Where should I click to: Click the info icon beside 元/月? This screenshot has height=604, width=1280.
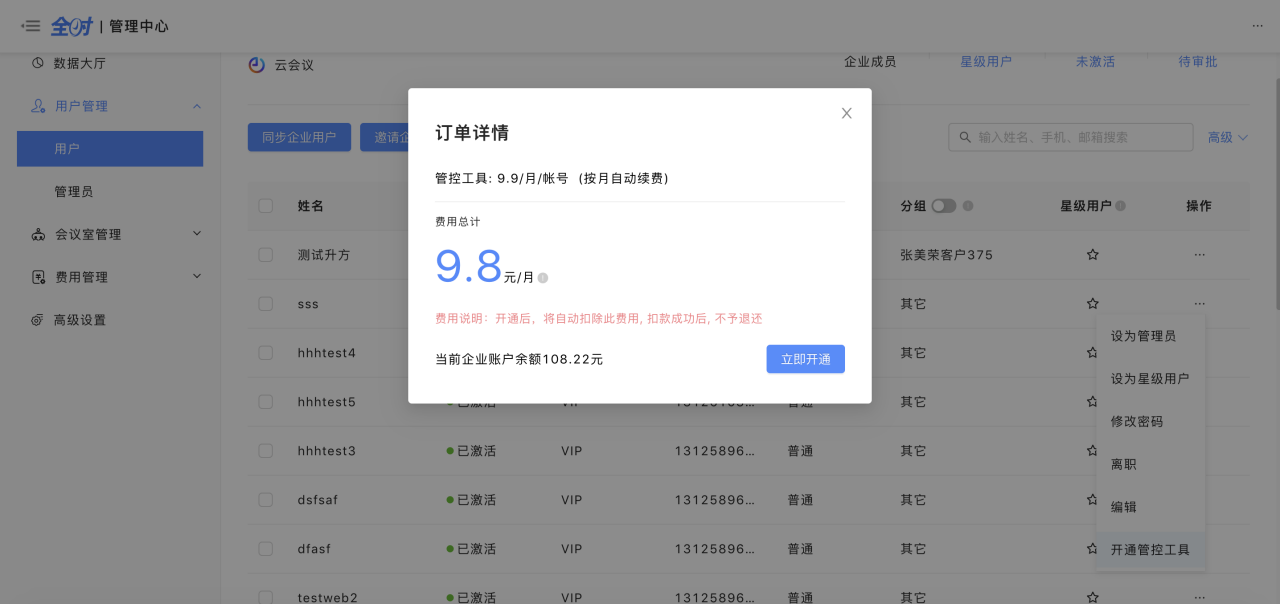[543, 278]
